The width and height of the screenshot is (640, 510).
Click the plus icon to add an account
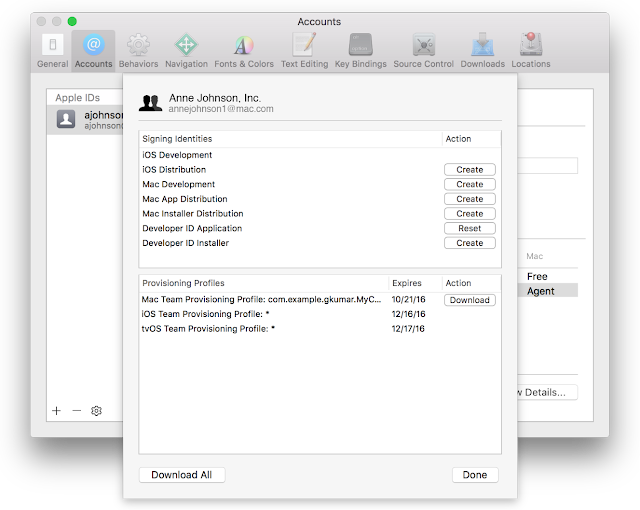coord(57,410)
